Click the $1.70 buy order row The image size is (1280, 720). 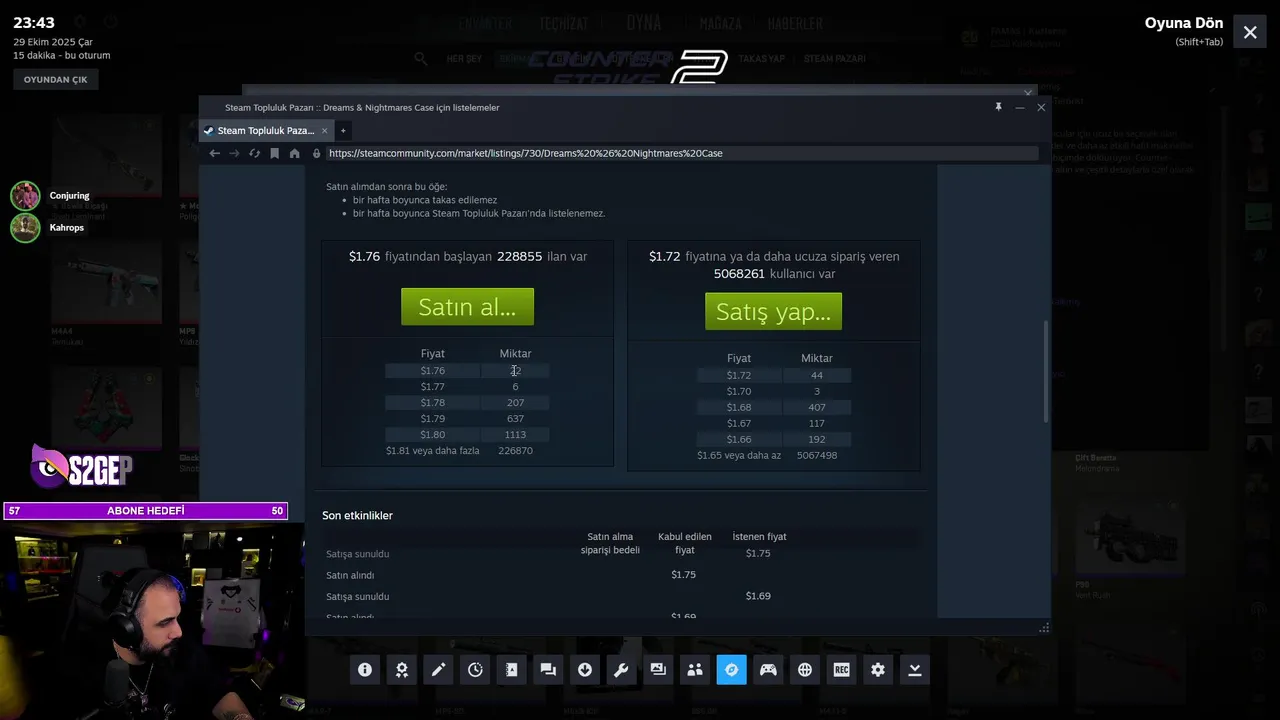point(774,392)
